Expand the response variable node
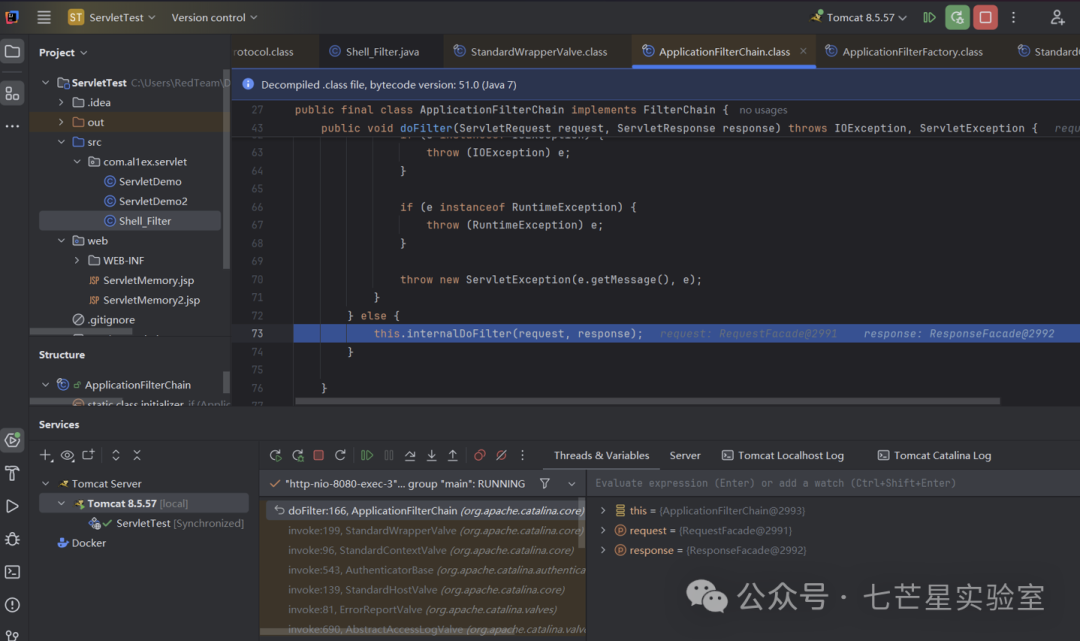Viewport: 1080px width, 641px height. (603, 550)
